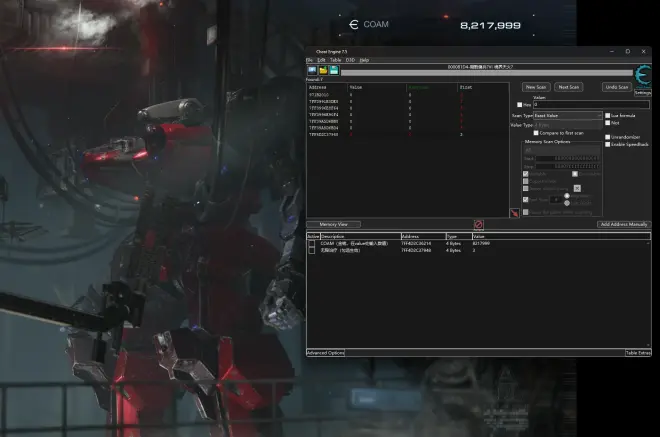Click the red arrow add-to-list icon
The width and height of the screenshot is (660, 437).
pyautogui.click(x=514, y=213)
